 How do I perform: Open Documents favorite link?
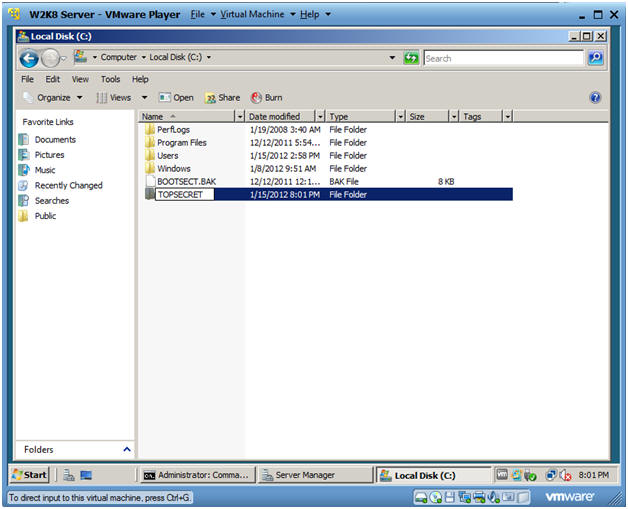(x=55, y=140)
